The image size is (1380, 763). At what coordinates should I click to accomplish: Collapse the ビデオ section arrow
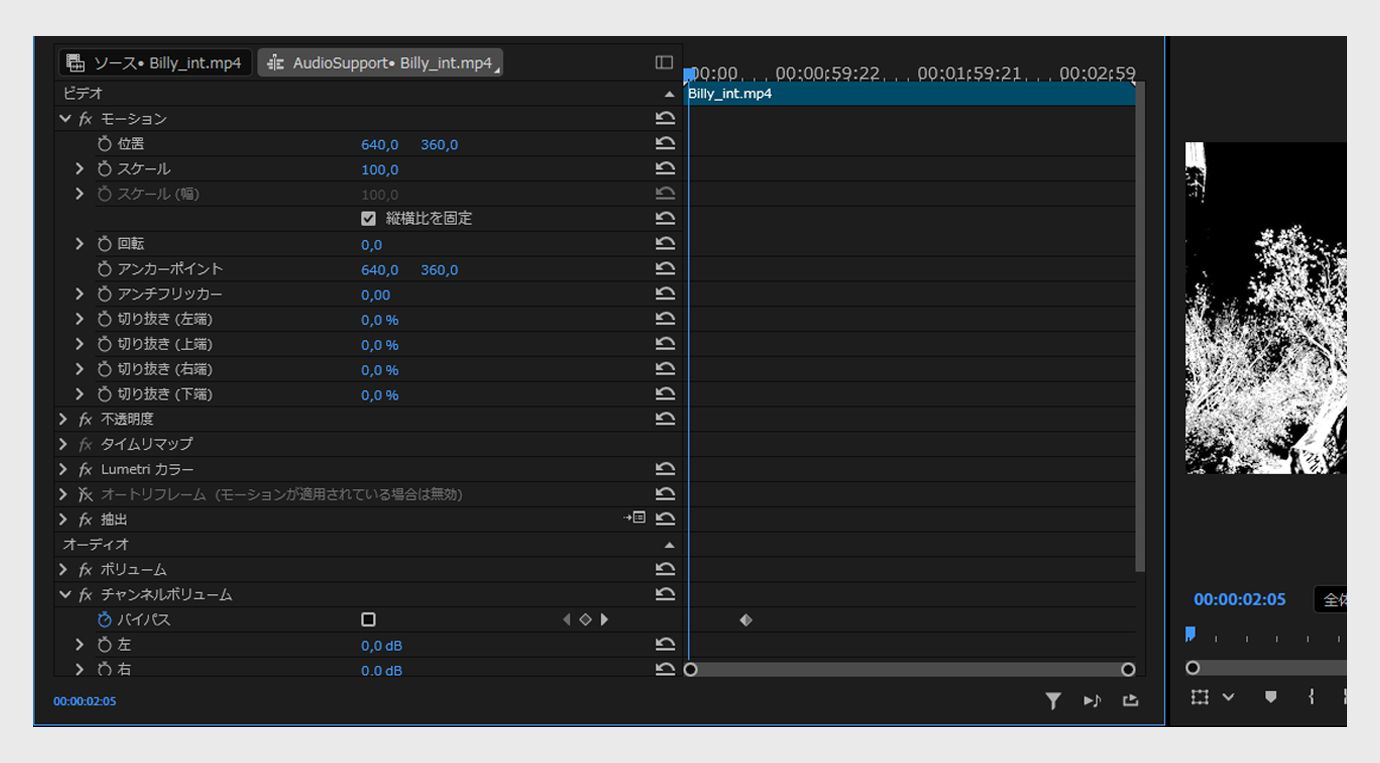pyautogui.click(x=669, y=94)
